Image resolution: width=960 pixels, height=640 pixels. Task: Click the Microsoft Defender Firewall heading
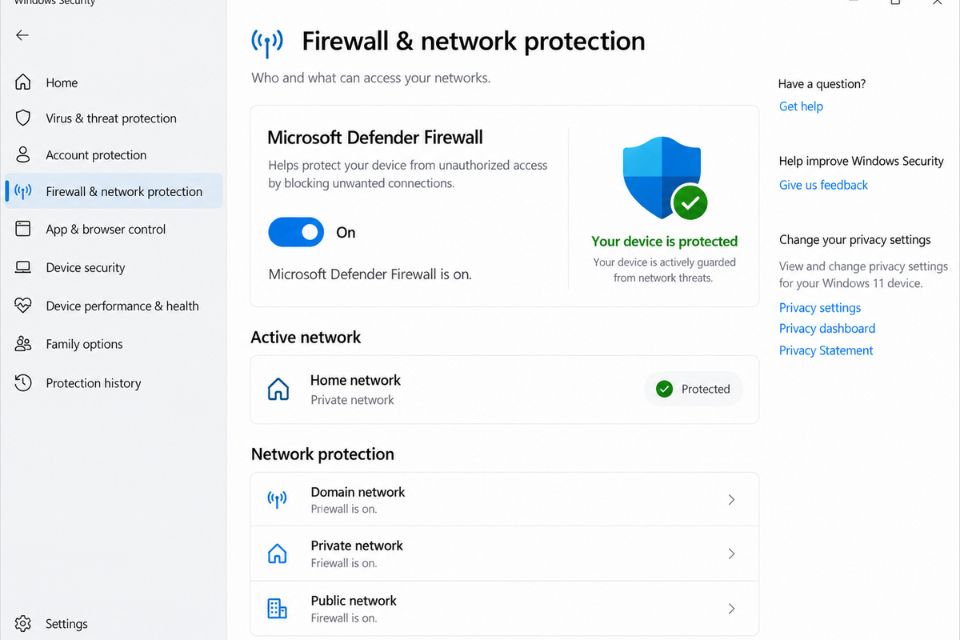pyautogui.click(x=375, y=137)
